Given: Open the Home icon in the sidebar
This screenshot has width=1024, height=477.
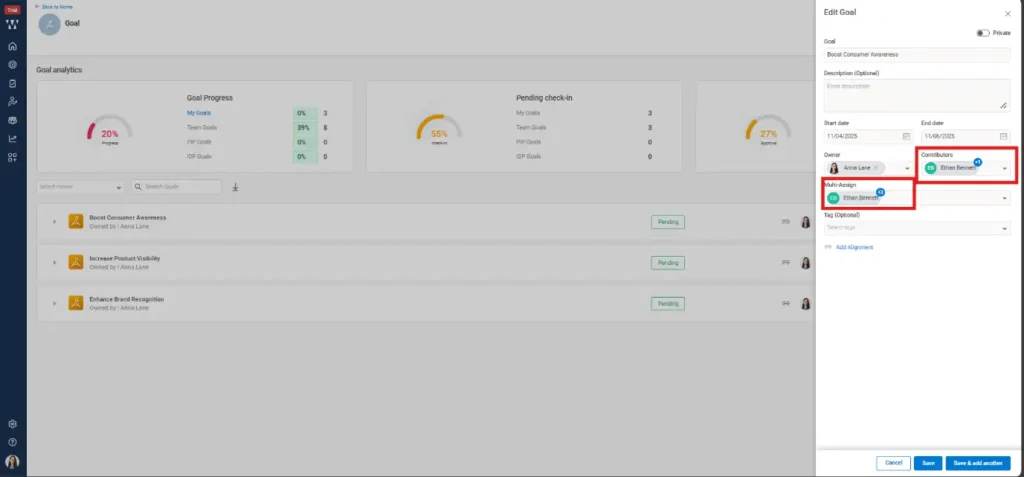Looking at the screenshot, I should 12,46.
